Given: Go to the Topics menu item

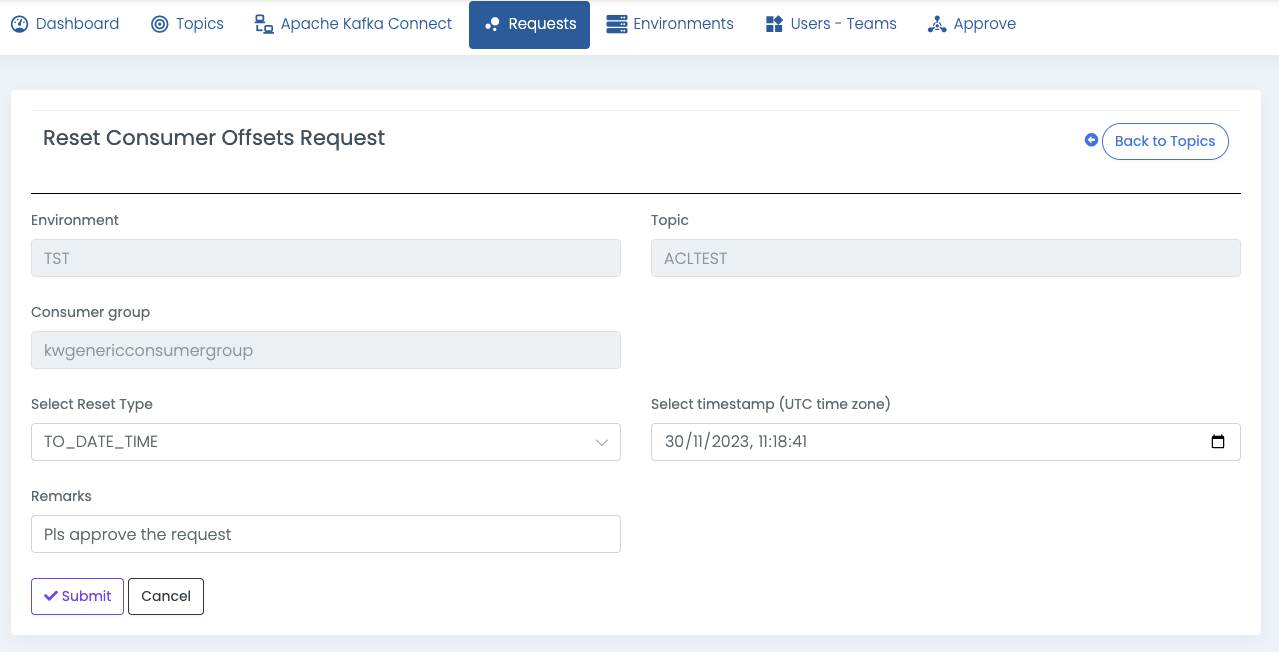Looking at the screenshot, I should [x=199, y=24].
